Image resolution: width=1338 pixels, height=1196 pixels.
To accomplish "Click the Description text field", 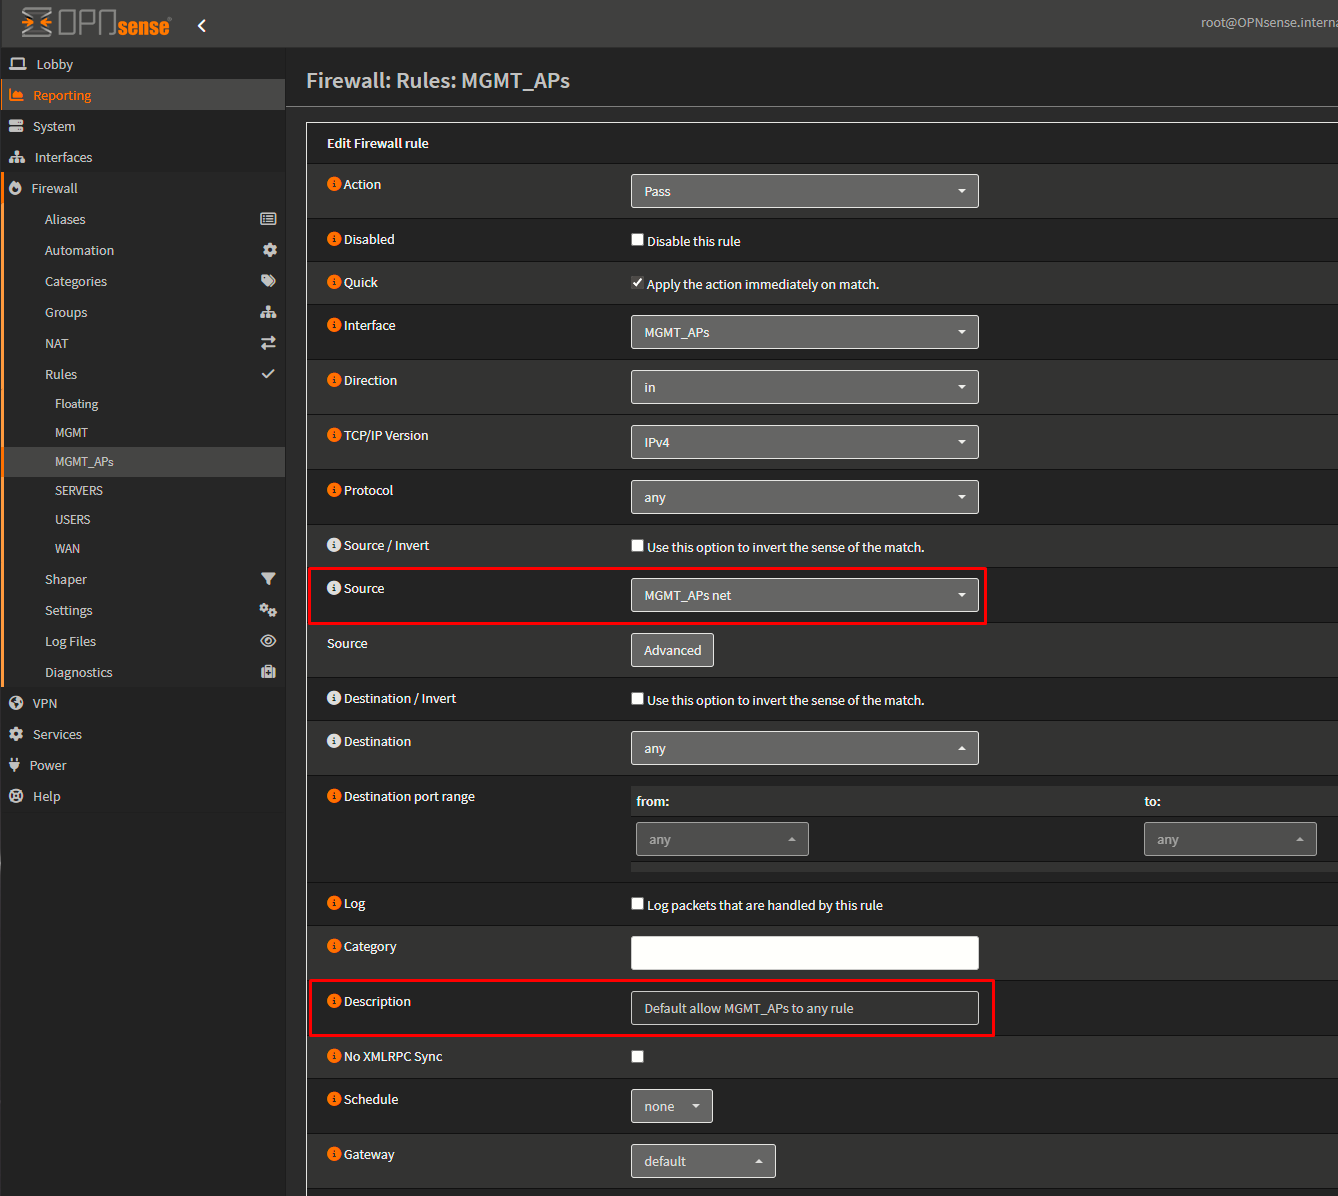I will point(804,1008).
